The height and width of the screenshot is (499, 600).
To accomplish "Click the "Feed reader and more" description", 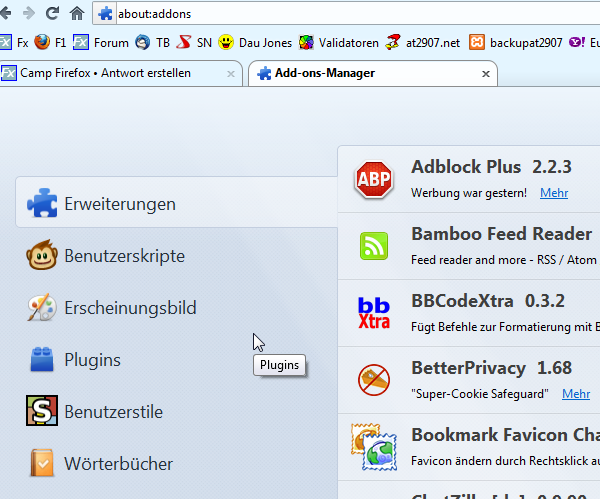I will [505, 260].
